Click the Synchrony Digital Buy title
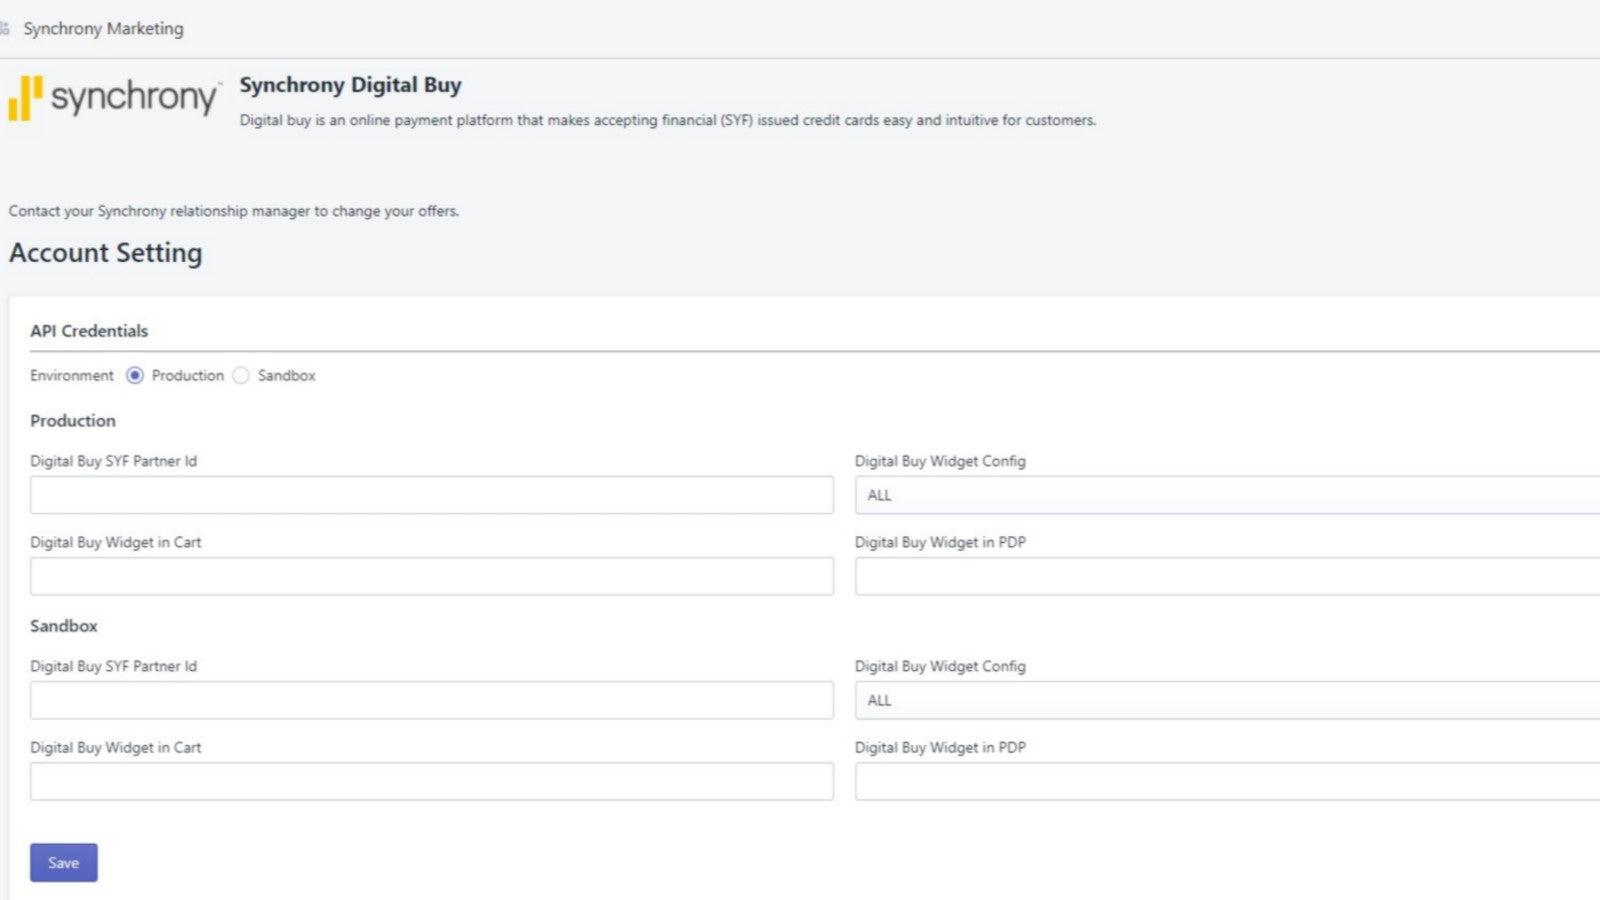This screenshot has height=900, width=1600. (x=349, y=85)
